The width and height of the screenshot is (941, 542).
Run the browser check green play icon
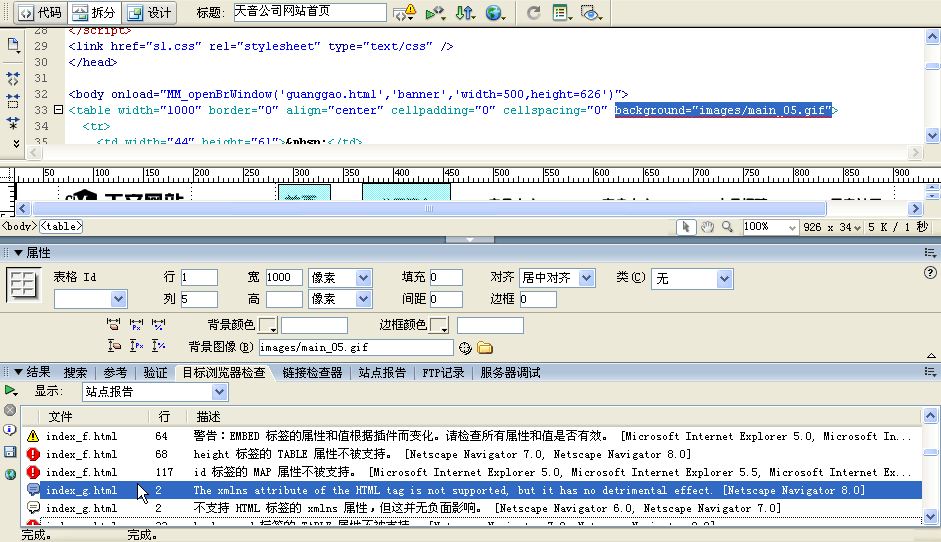[x=10, y=391]
